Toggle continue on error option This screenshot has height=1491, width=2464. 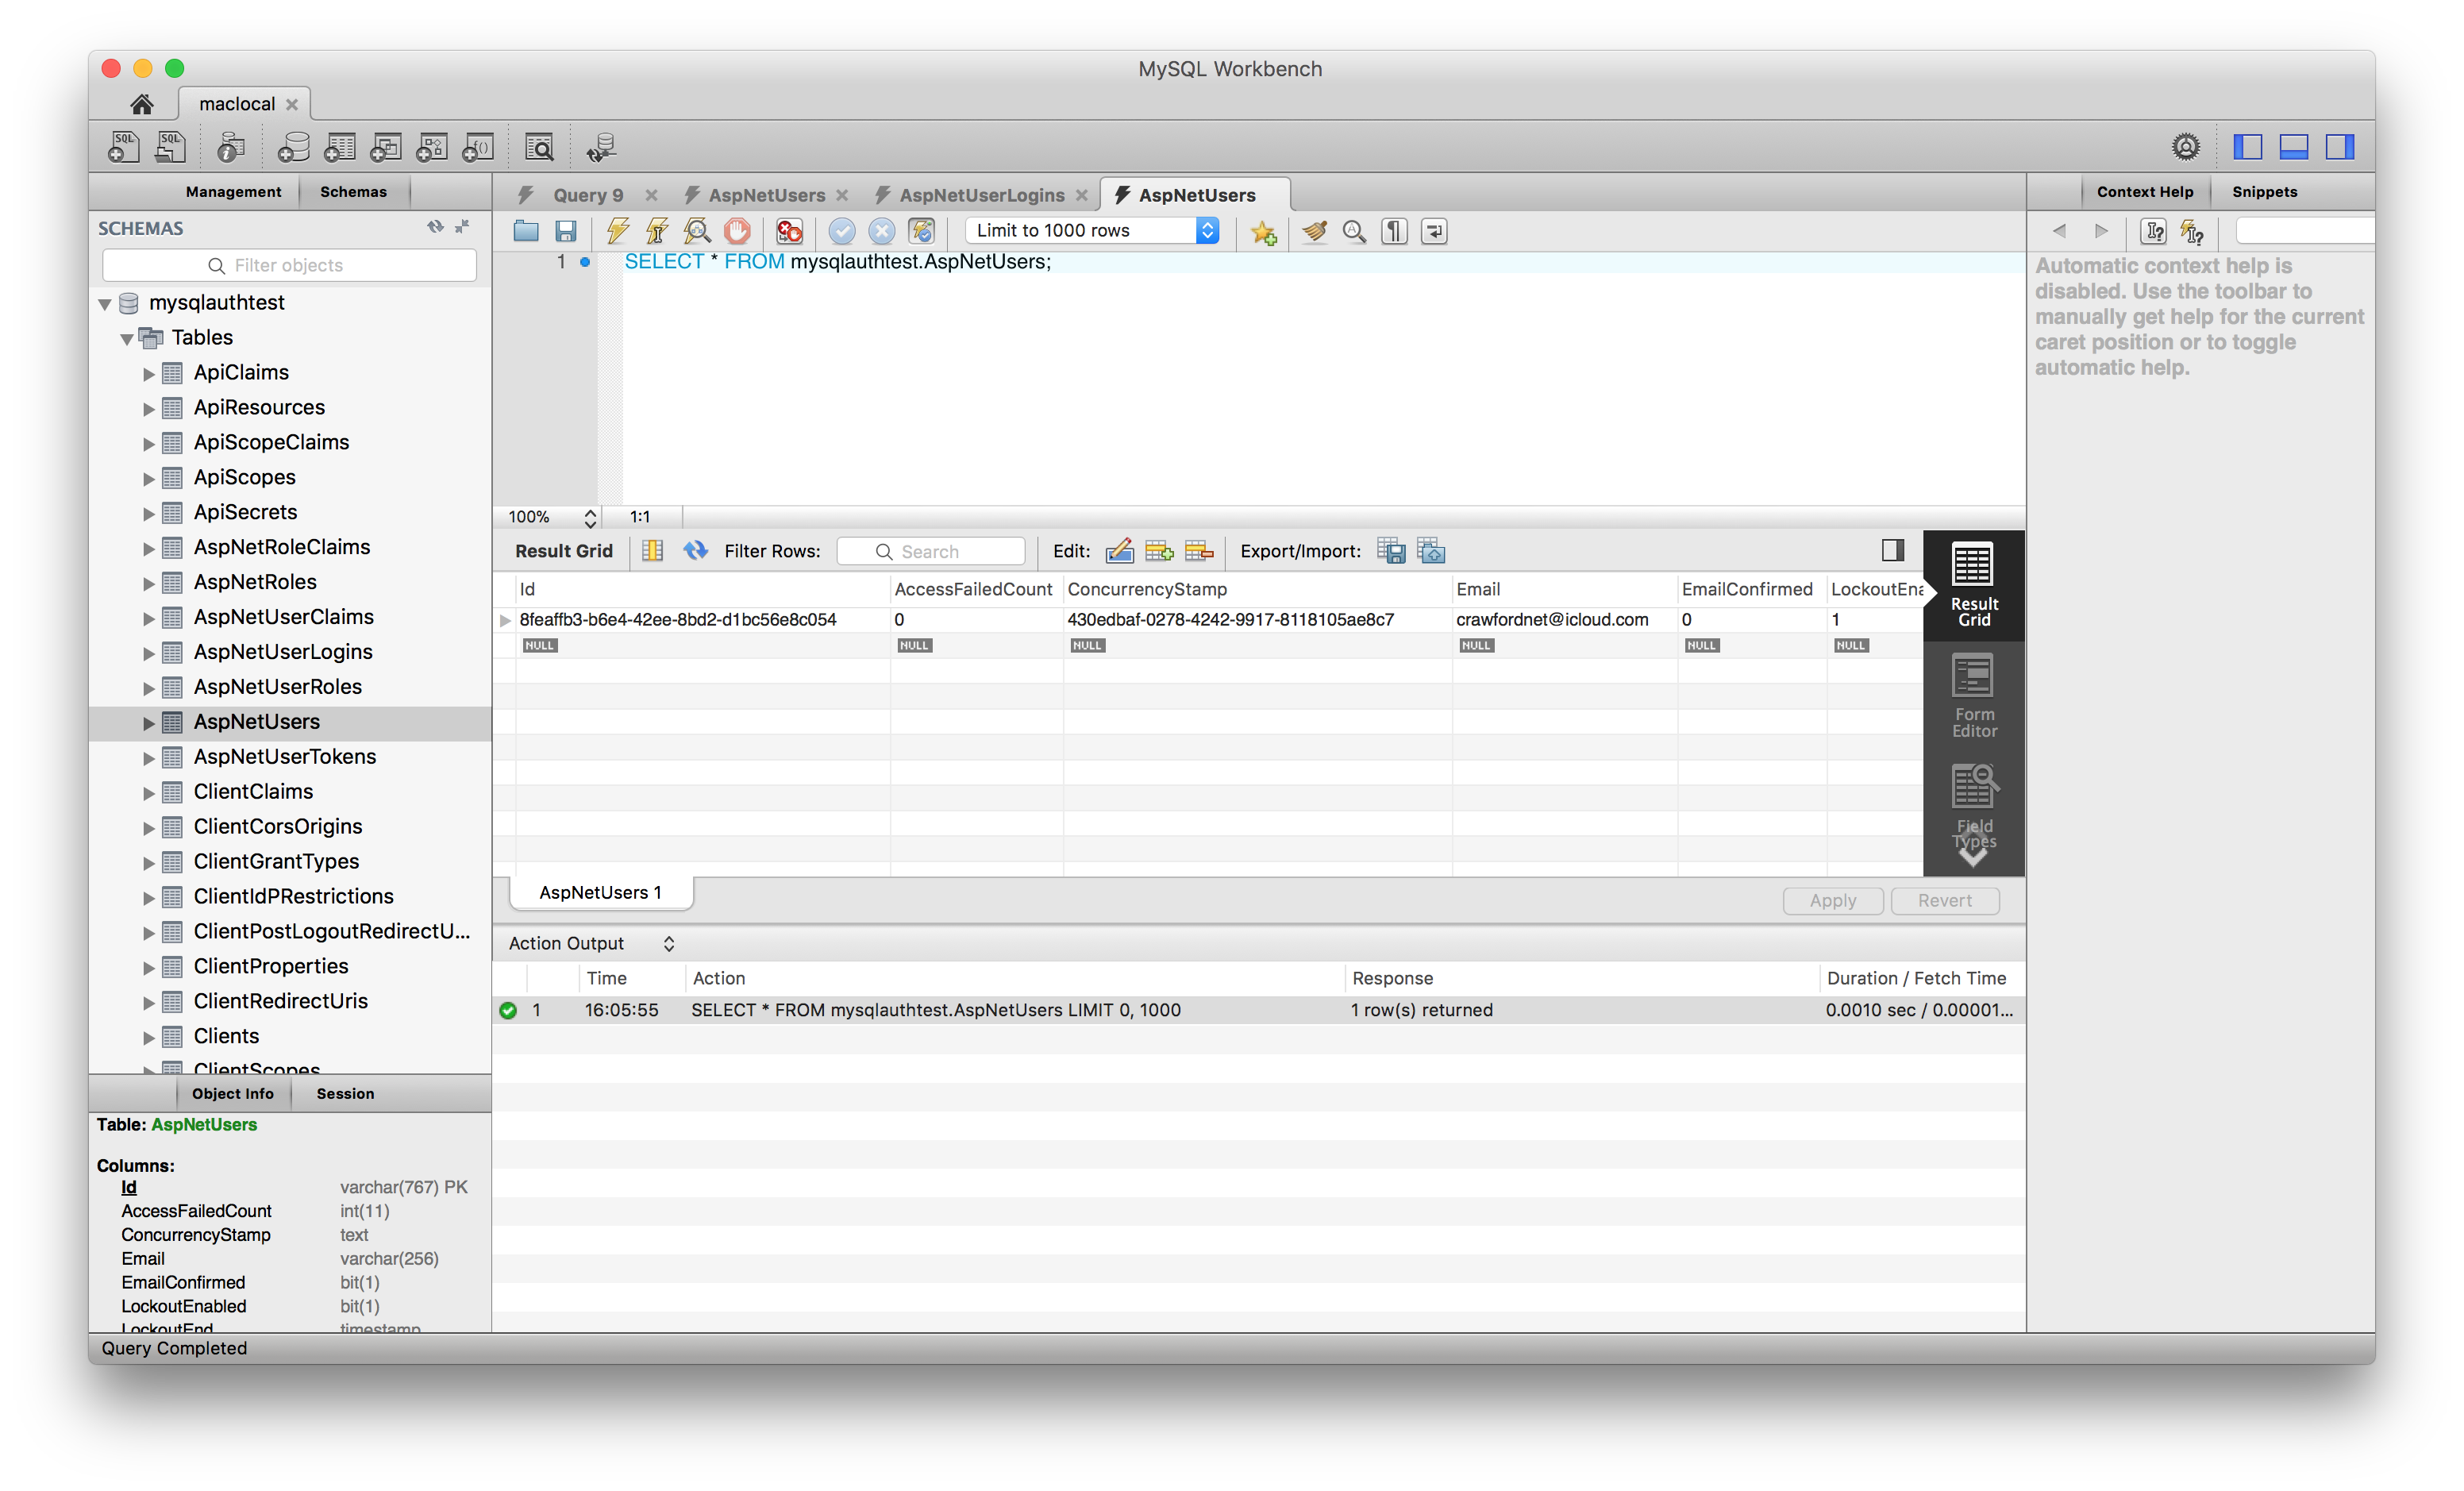pyautogui.click(x=790, y=231)
